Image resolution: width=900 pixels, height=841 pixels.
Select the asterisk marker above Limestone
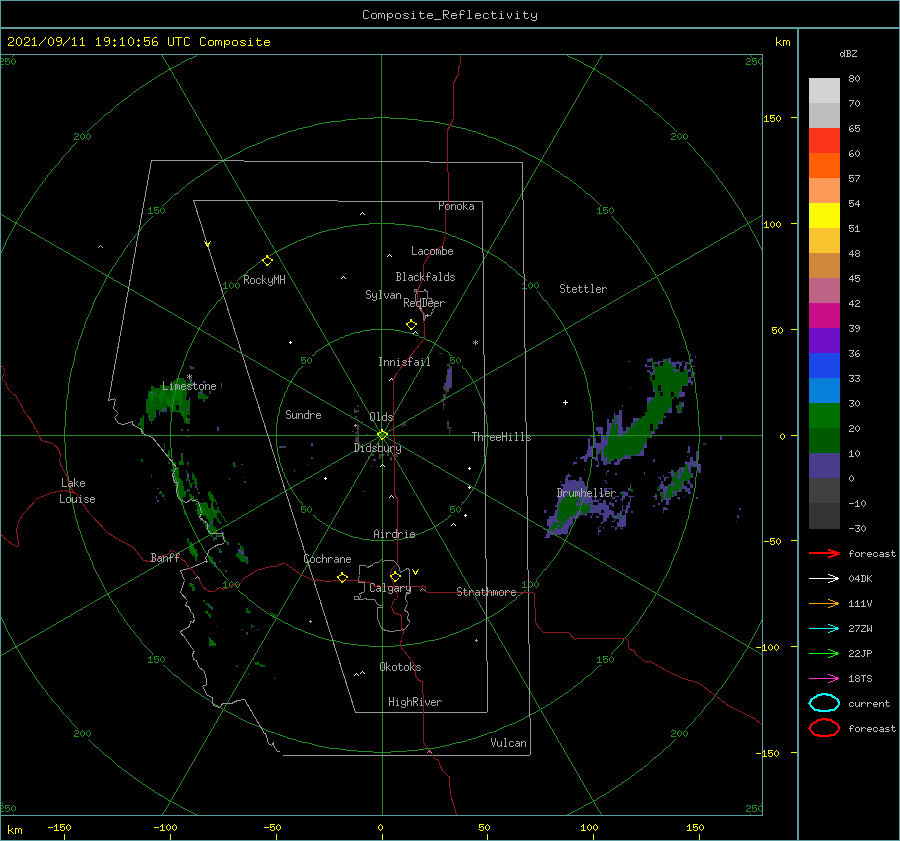tap(189, 377)
